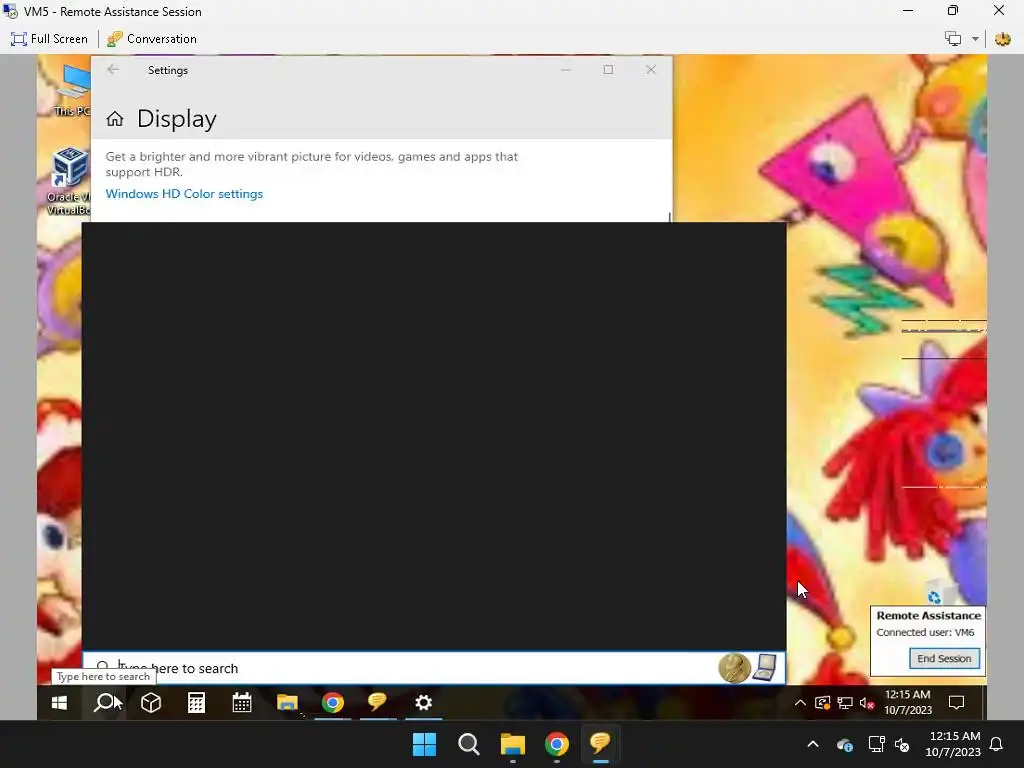Image resolution: width=1024 pixels, height=768 pixels.
Task: Open Oracle VM VirtualBox desktop shortcut
Action: click(69, 182)
